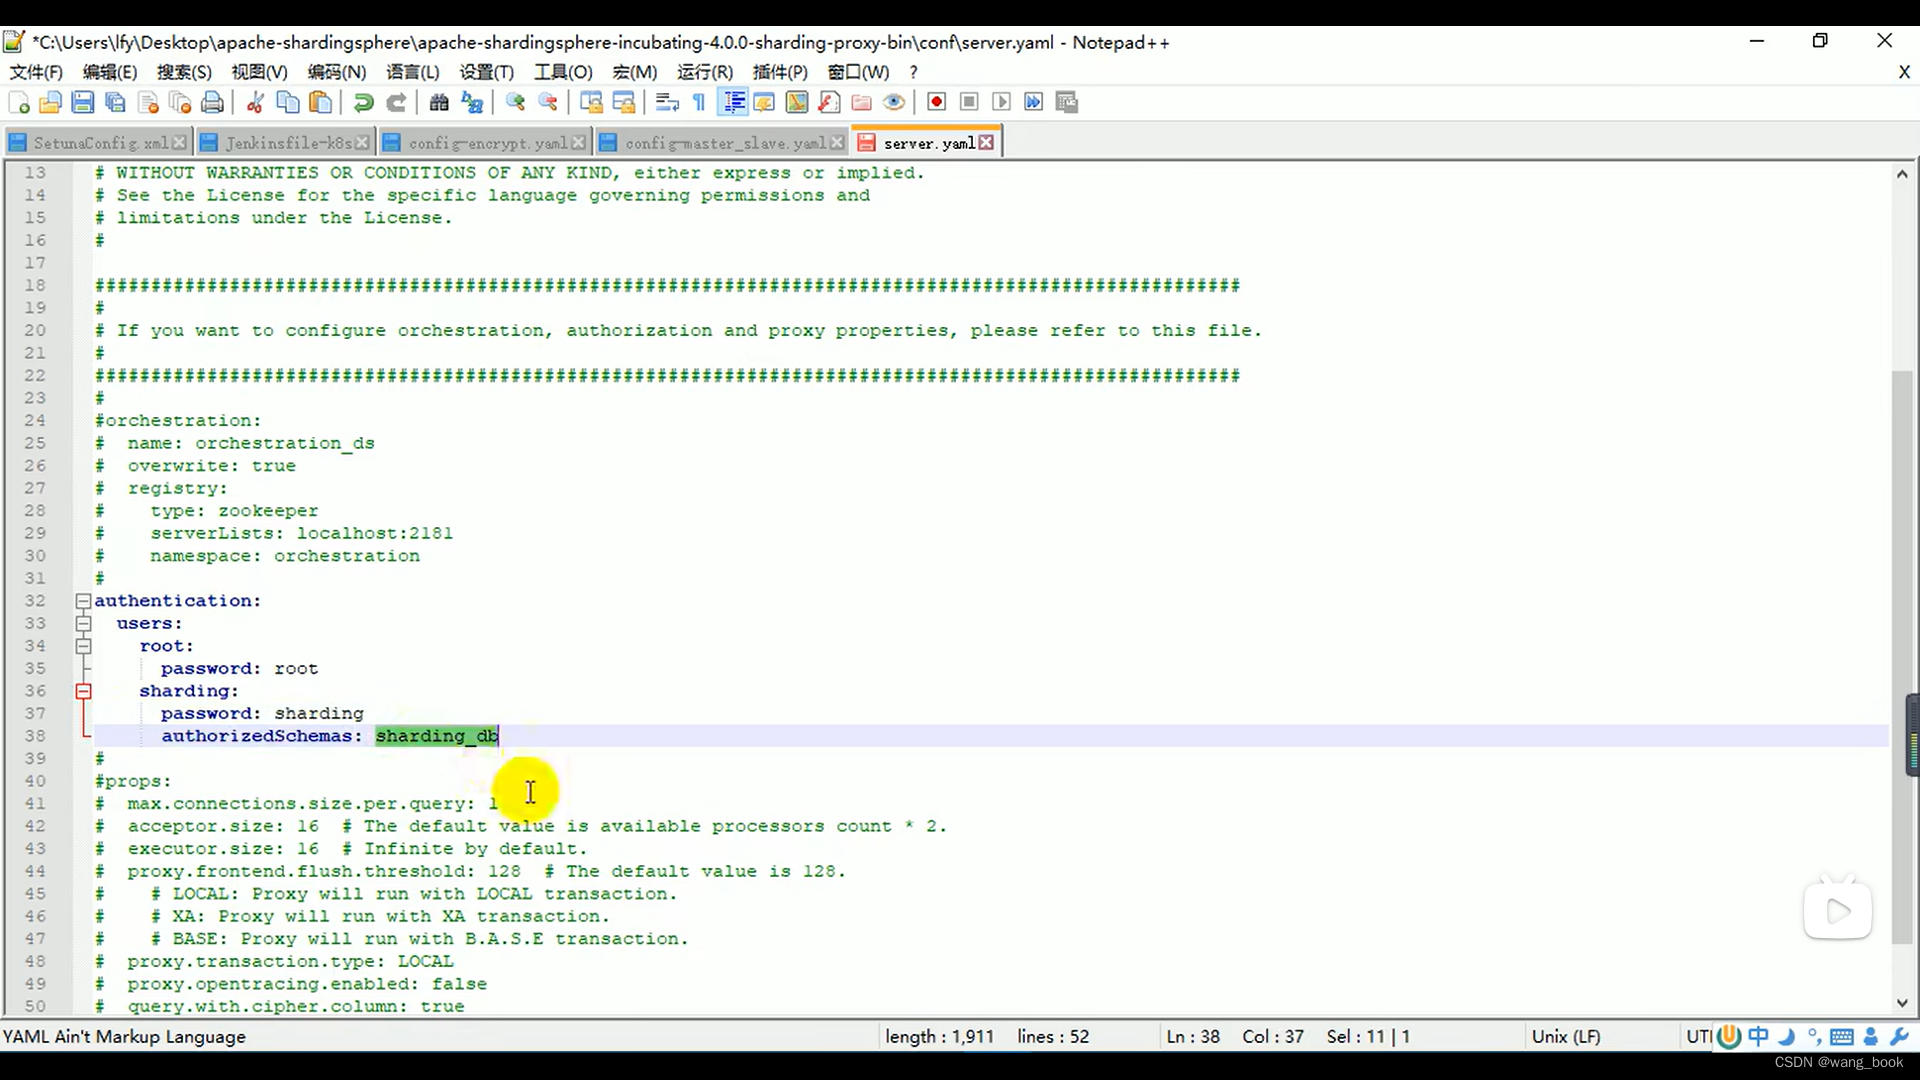Toggle synchronized horizontal scrolling icon
The image size is (1920, 1080).
pyautogui.click(x=624, y=102)
